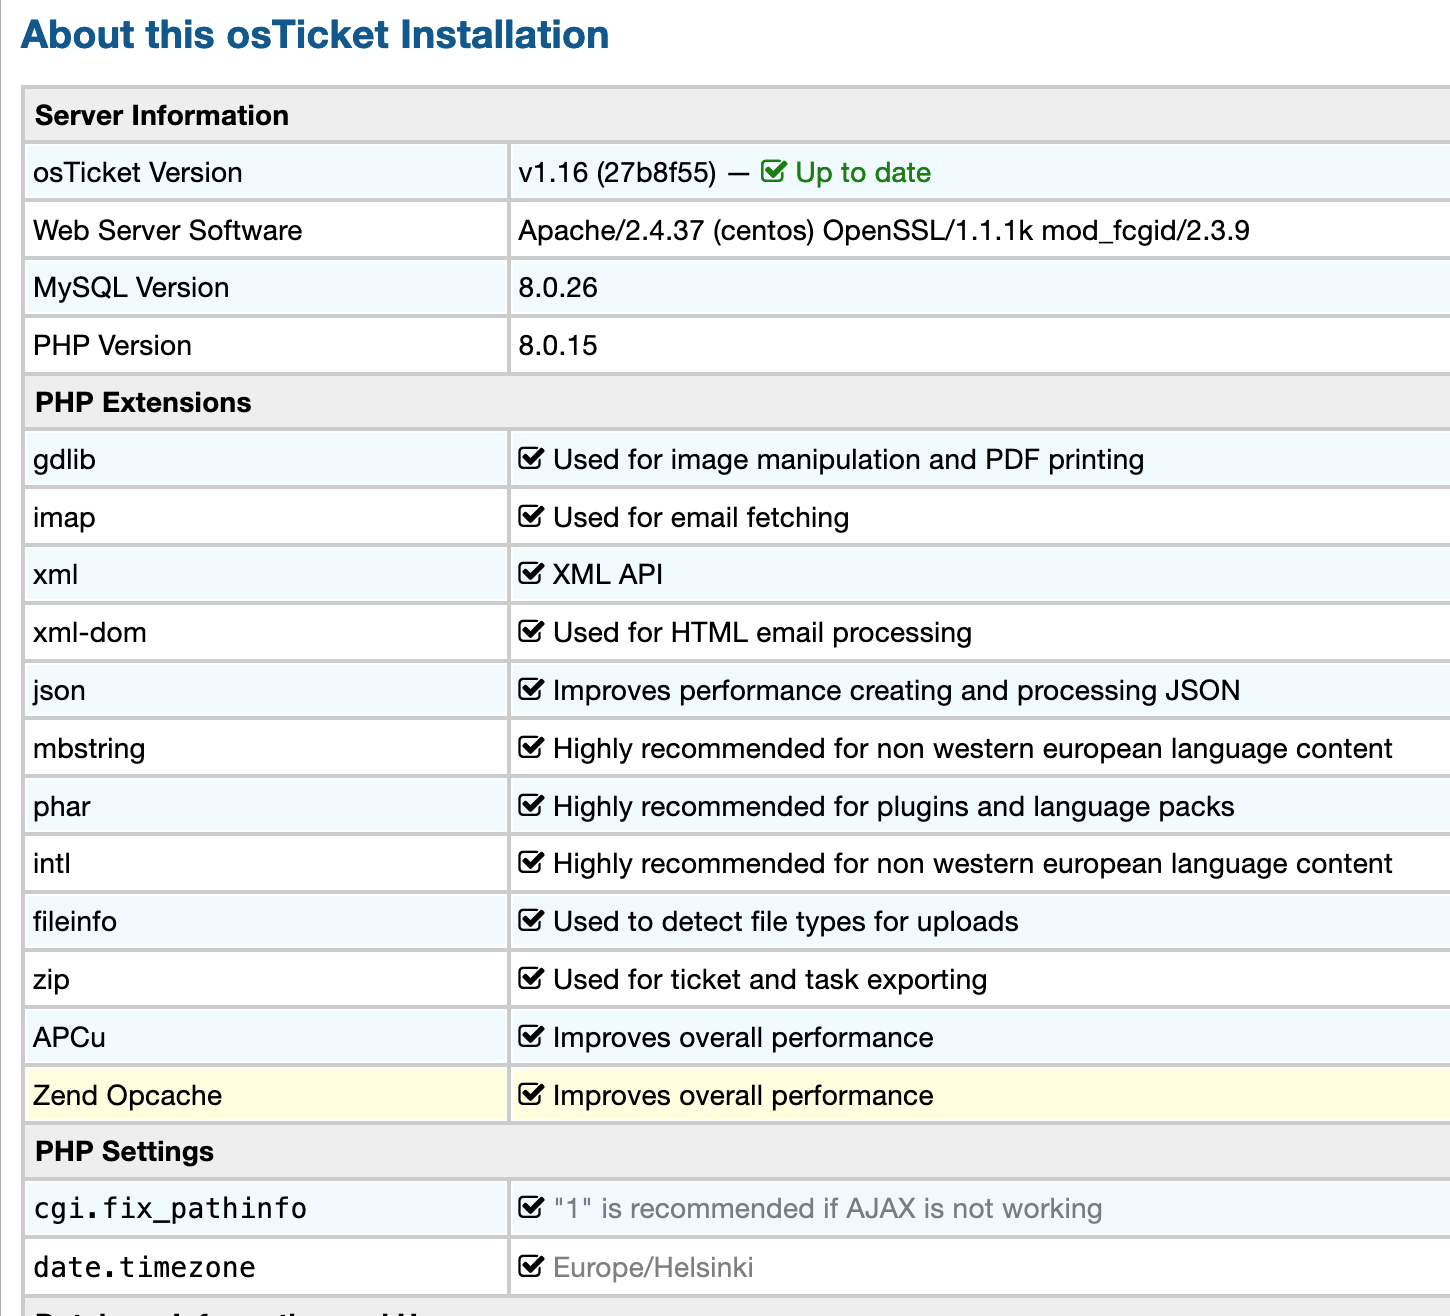
Task: Select the v1.16 (27b8f55) version value
Action: (x=617, y=172)
